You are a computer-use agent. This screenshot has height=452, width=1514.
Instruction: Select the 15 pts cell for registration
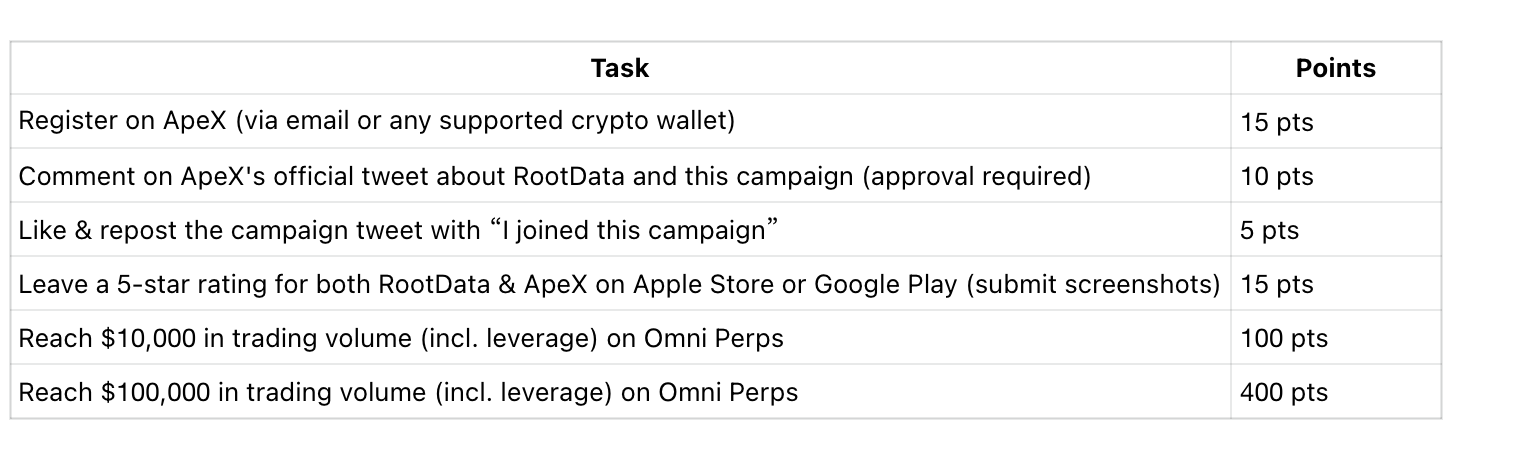(x=1335, y=122)
